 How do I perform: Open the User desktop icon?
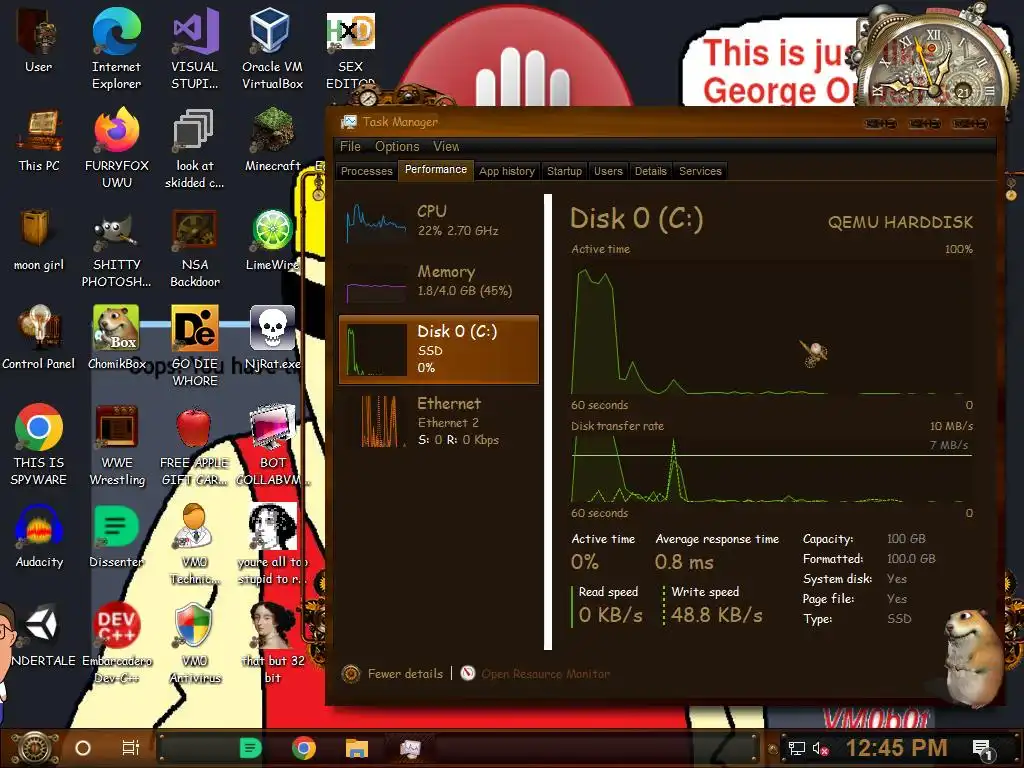point(38,40)
